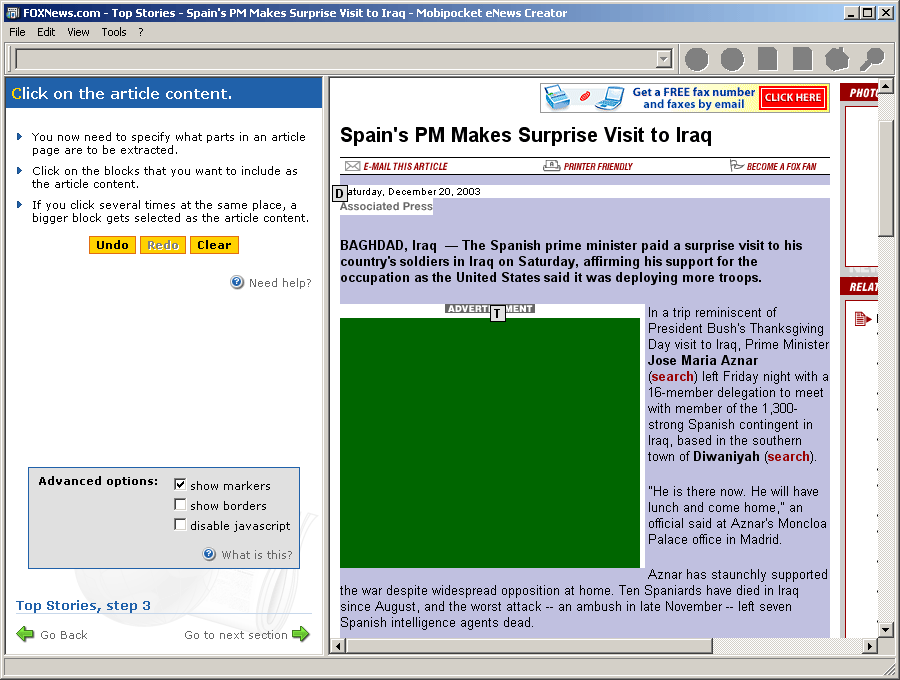Click the horizontal scrollbar right arrow
The height and width of the screenshot is (680, 900).
[870, 646]
